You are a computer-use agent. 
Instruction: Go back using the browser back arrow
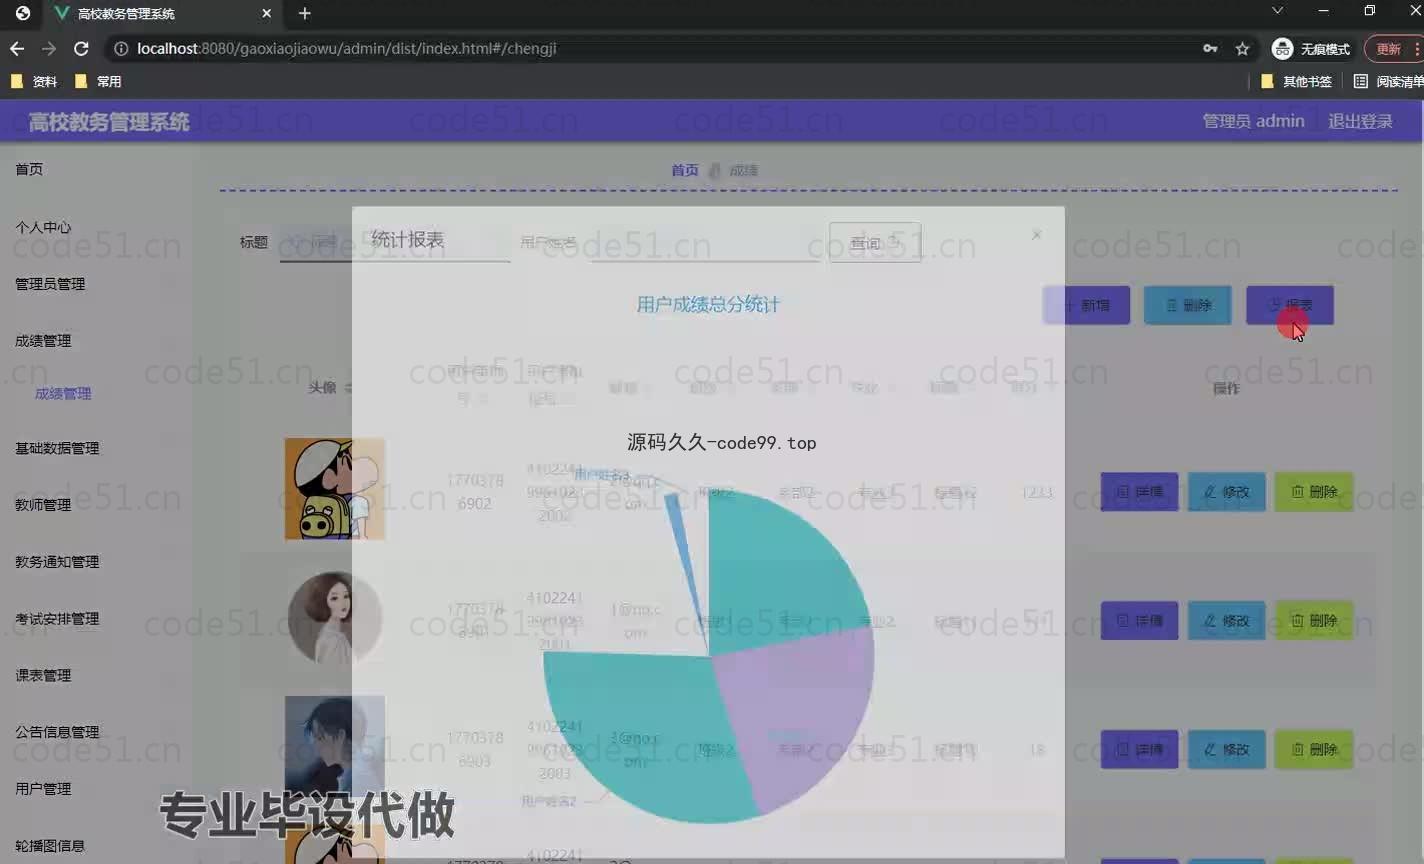click(17, 48)
